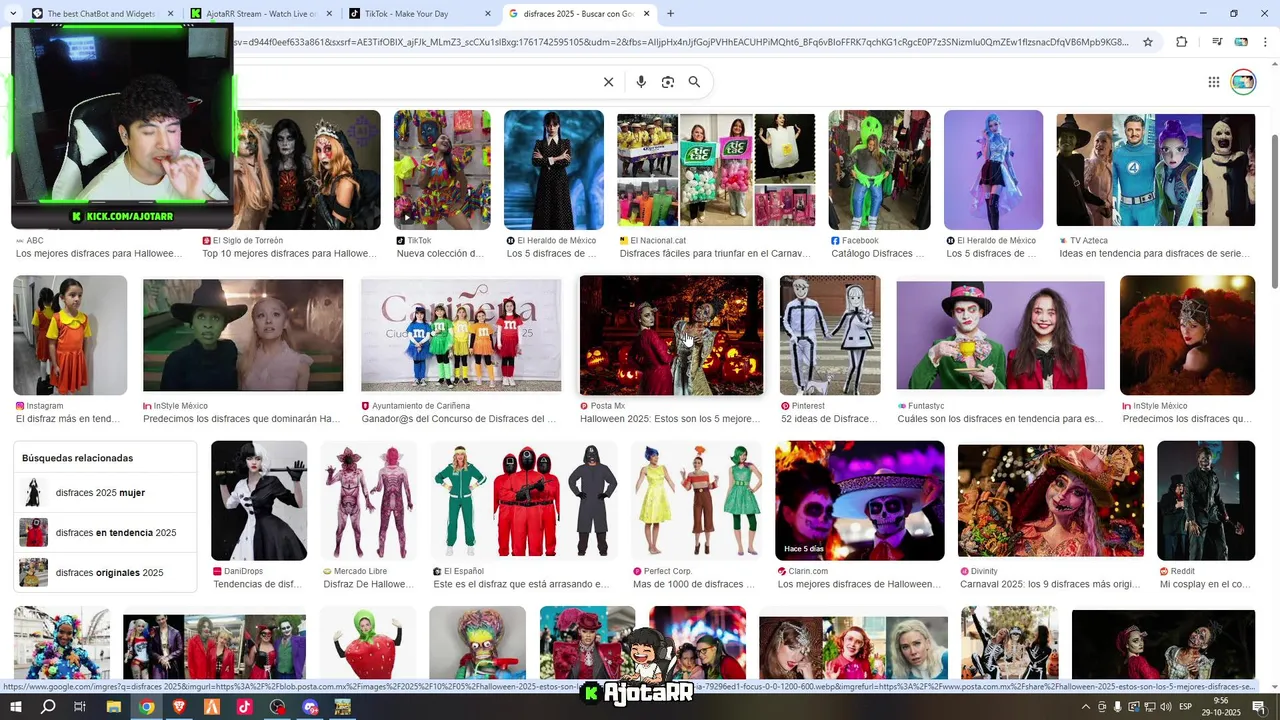The height and width of the screenshot is (720, 1280).
Task: Open the Google account profile avatar
Action: tap(1243, 82)
